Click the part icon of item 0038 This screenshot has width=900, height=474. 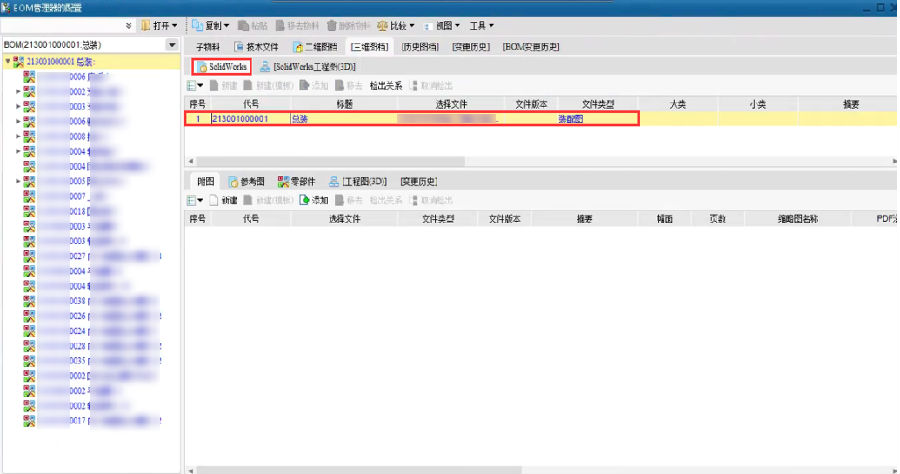(x=29, y=301)
